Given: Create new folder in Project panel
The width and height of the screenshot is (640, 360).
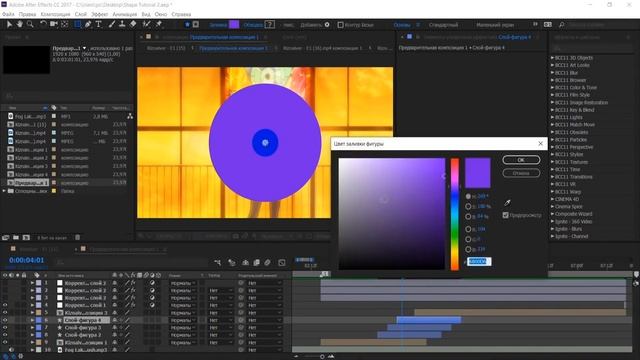Looking at the screenshot, I should 16,237.
